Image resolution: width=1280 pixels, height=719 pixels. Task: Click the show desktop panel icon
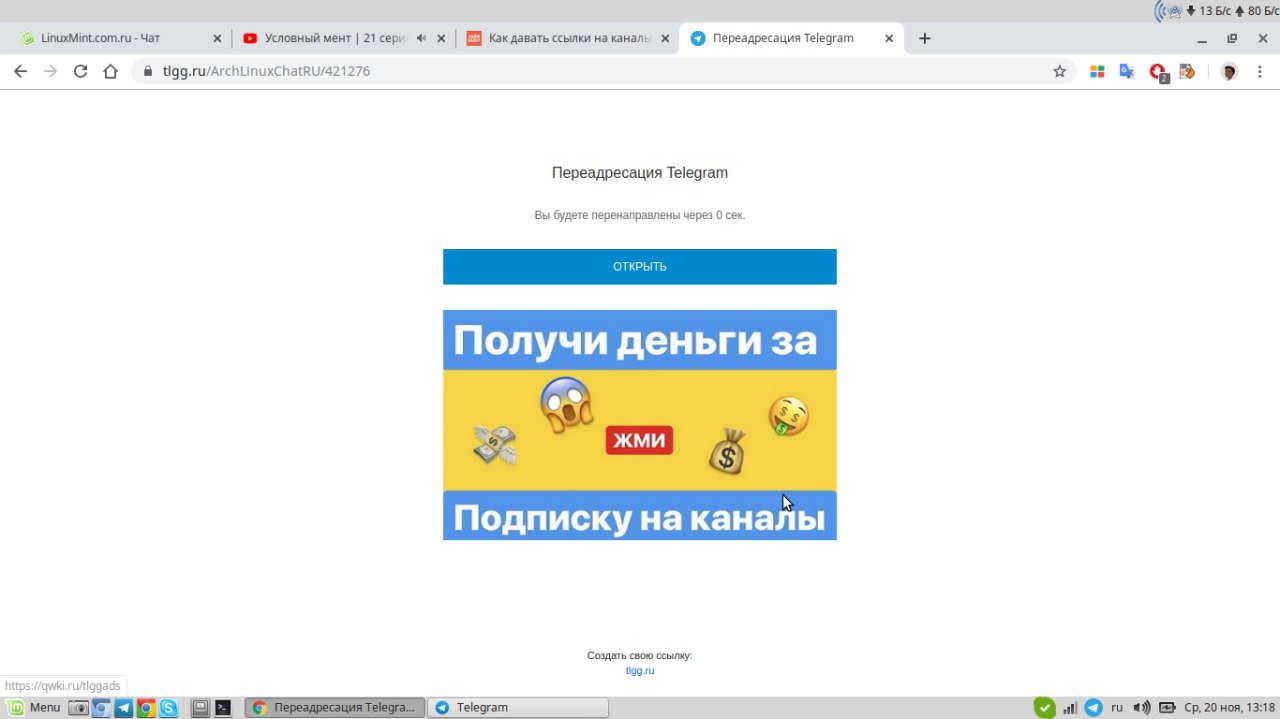[200, 708]
